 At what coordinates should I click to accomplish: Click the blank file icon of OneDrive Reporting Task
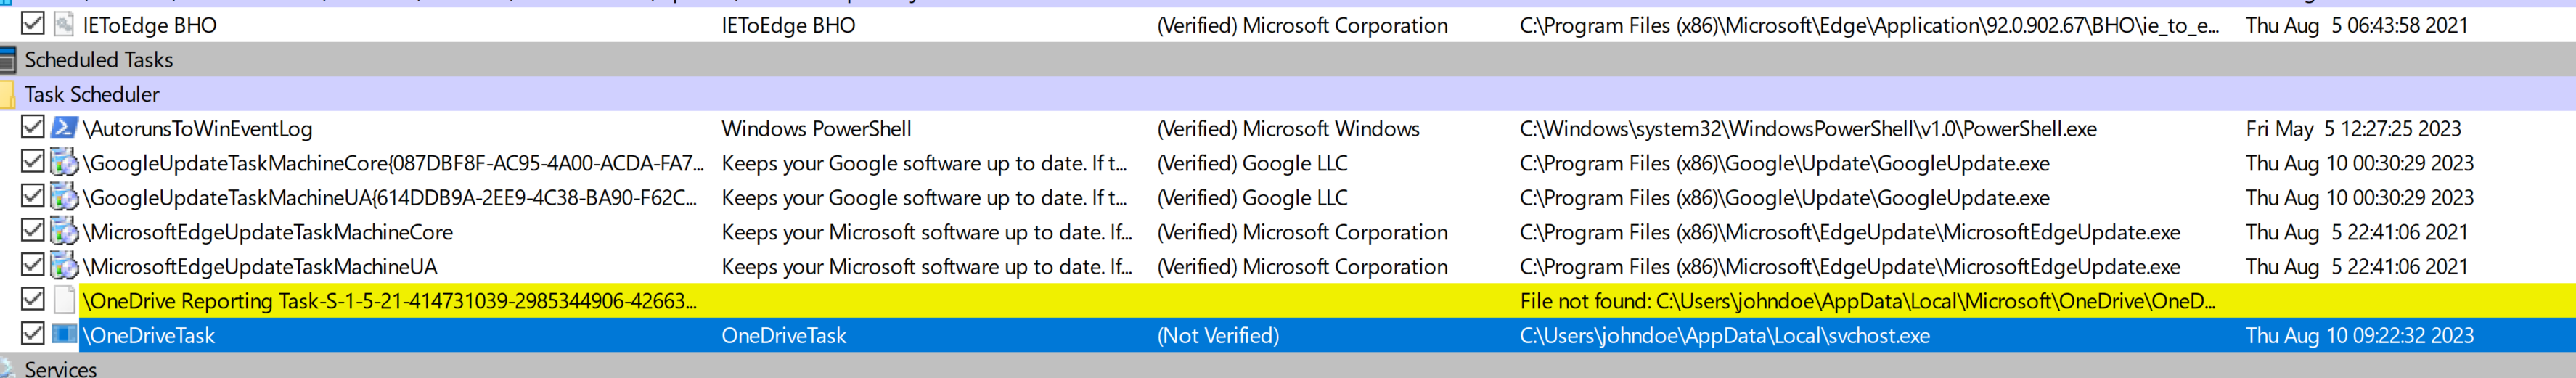[x=64, y=300]
